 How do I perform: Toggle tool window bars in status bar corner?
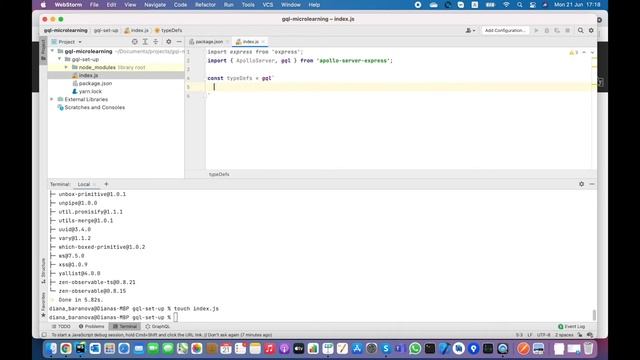tap(44, 335)
